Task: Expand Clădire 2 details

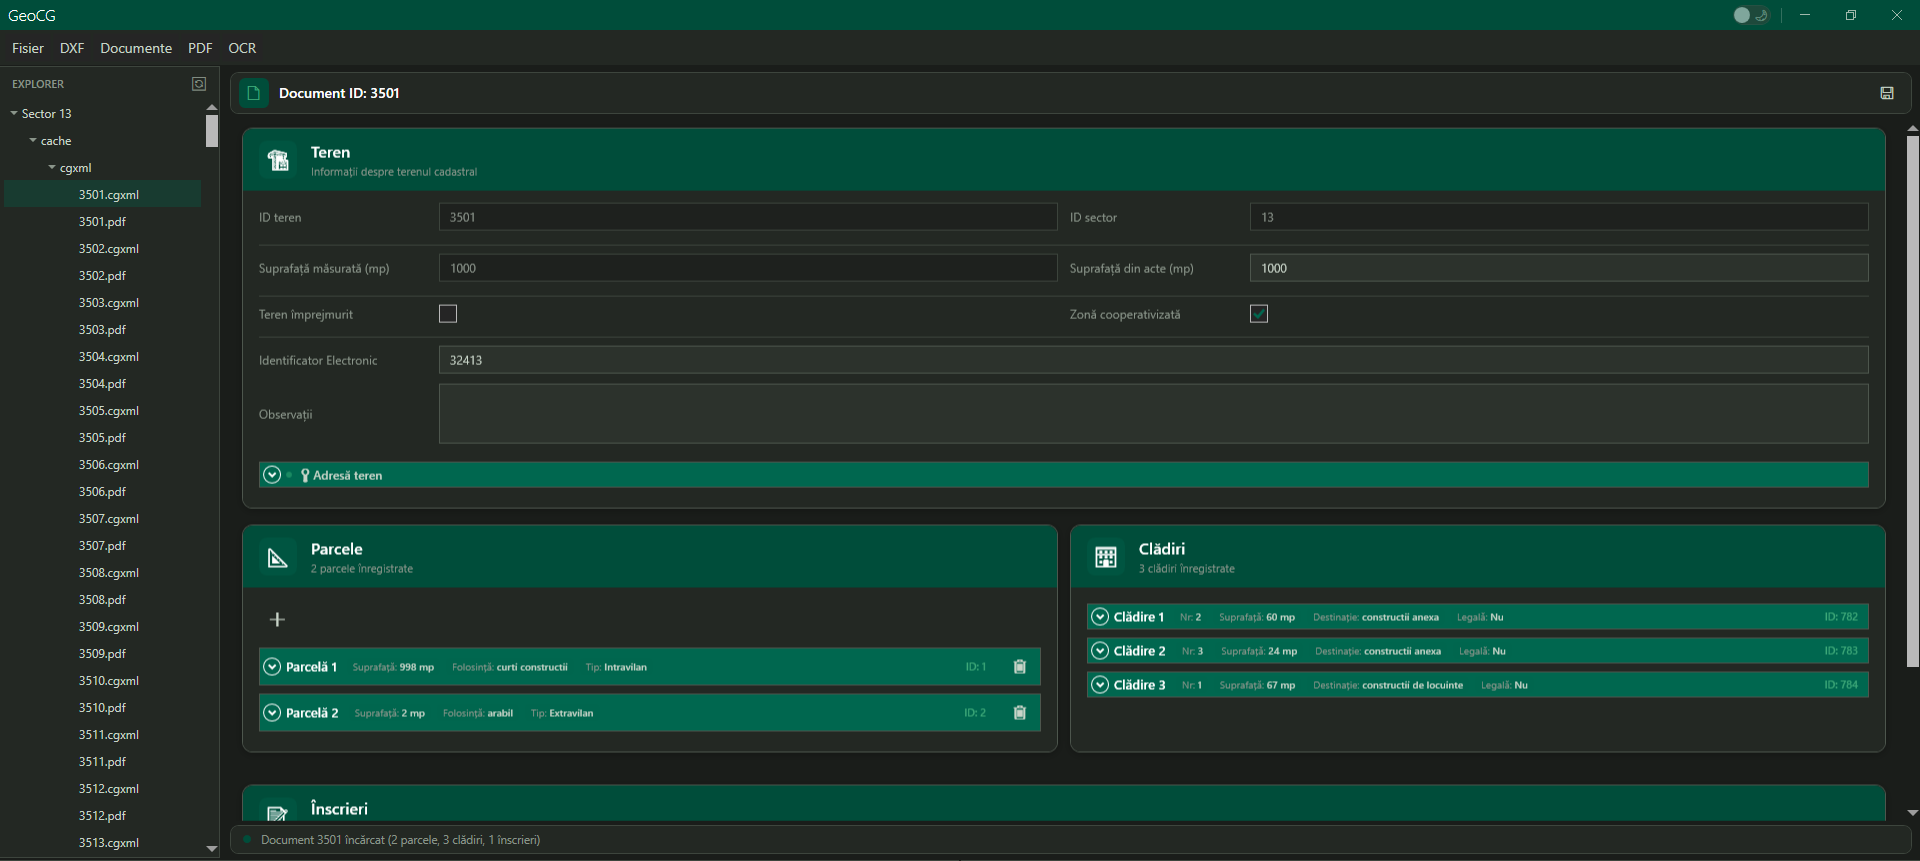Action: [x=1100, y=651]
